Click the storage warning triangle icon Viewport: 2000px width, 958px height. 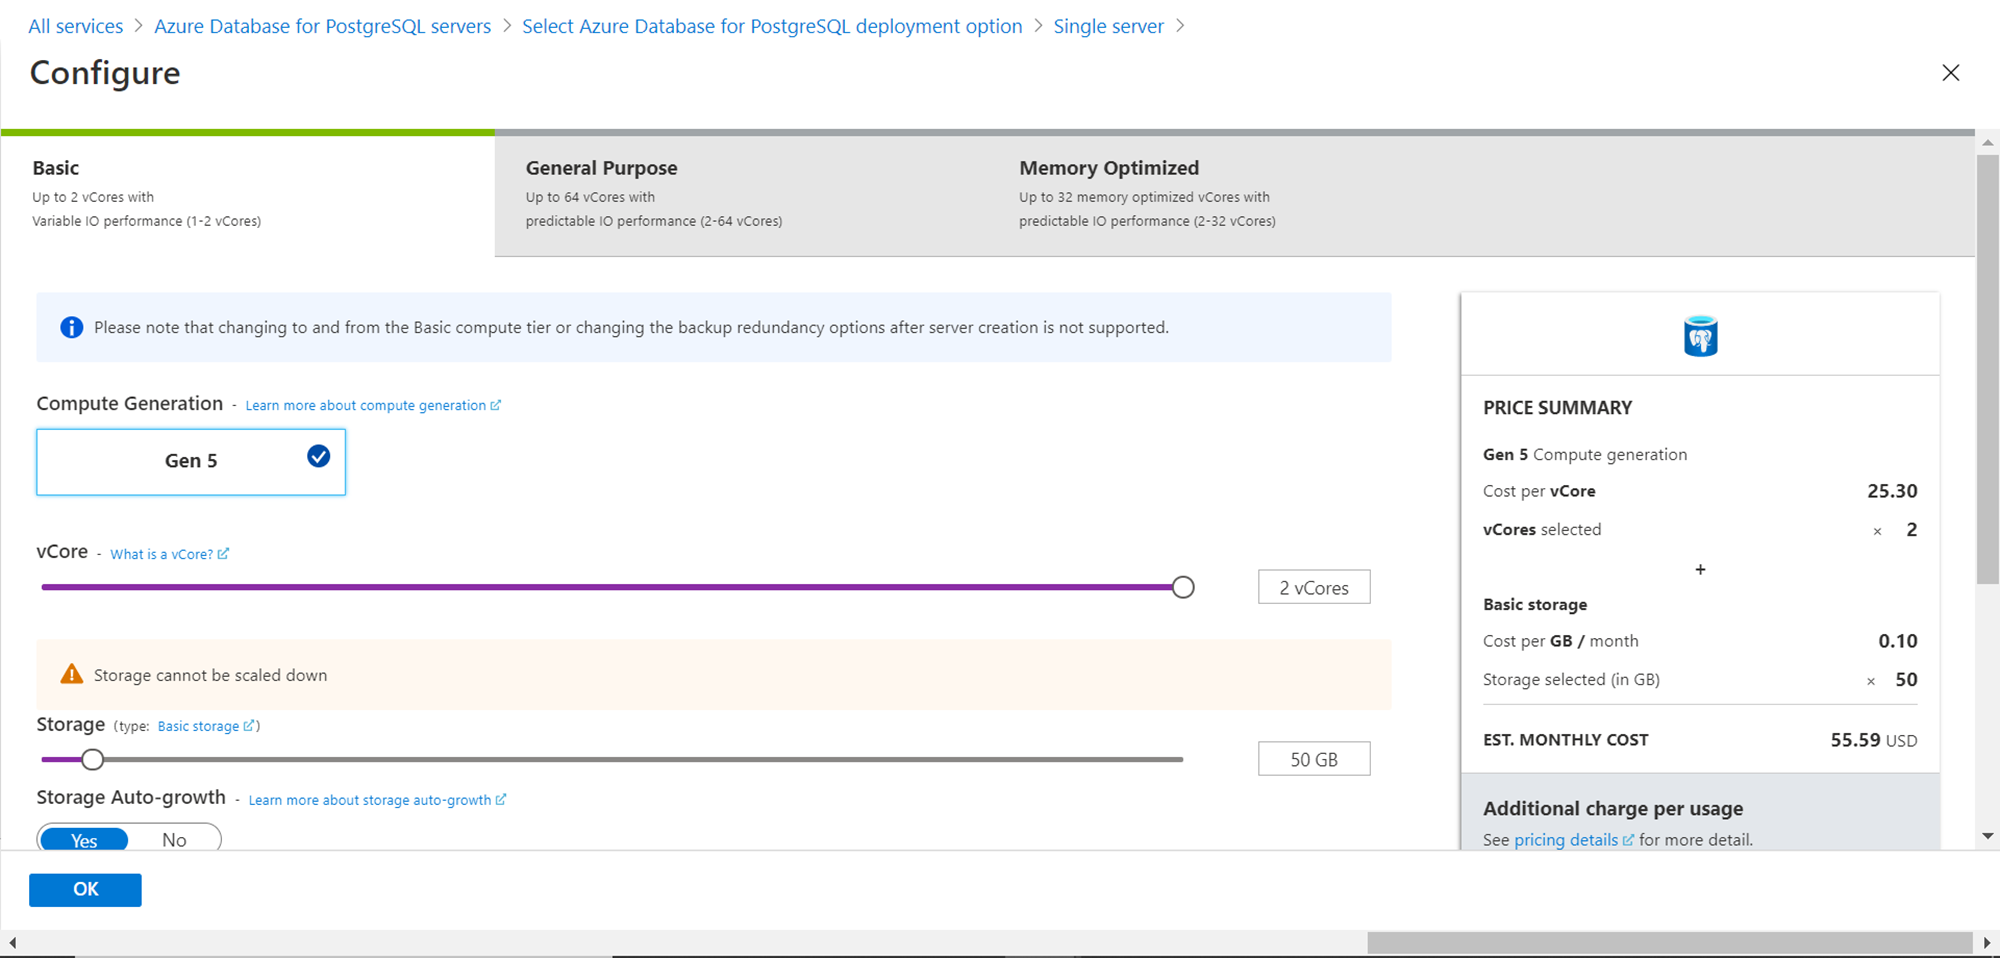(x=71, y=675)
